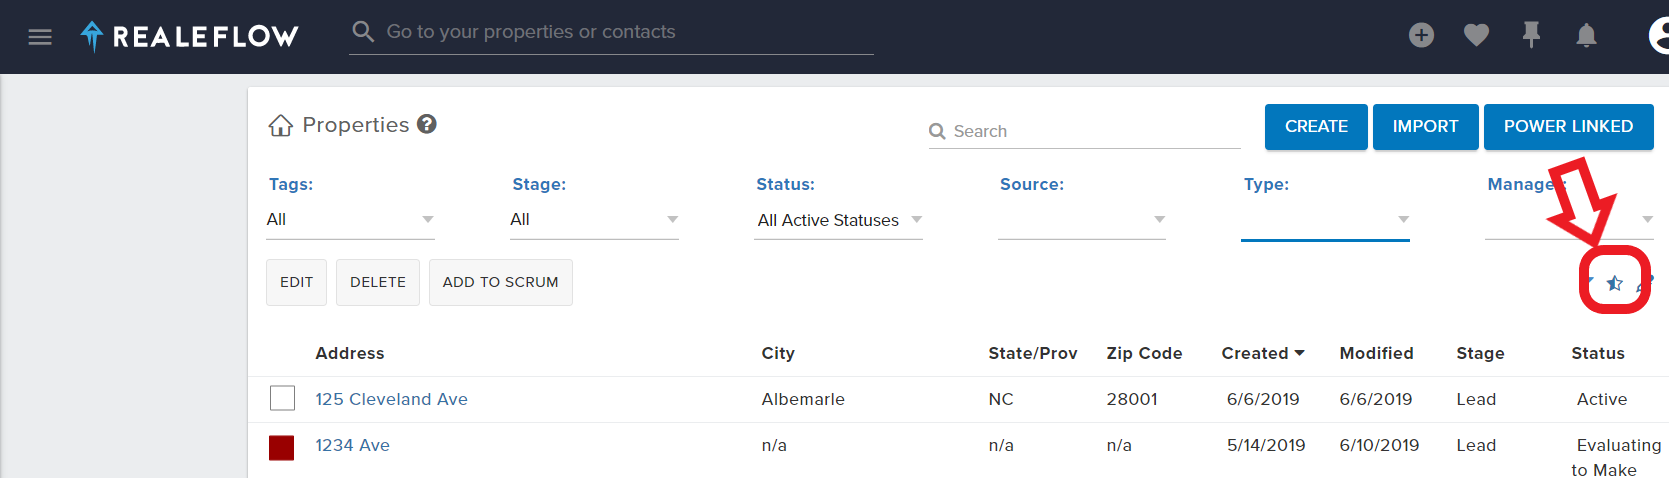
Task: Open favorites via the heart icon
Action: point(1476,36)
